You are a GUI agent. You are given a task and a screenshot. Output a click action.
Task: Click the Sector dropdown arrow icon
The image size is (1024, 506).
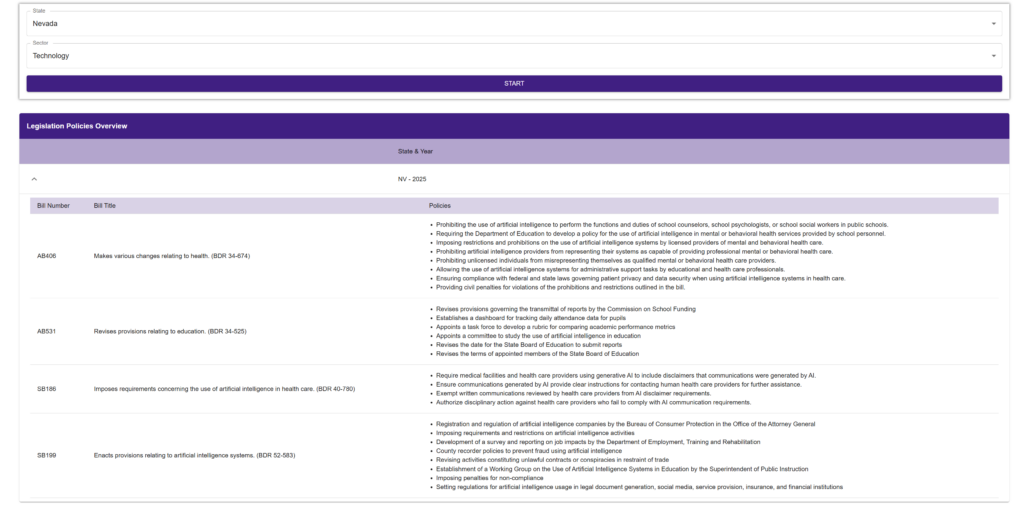pos(993,56)
